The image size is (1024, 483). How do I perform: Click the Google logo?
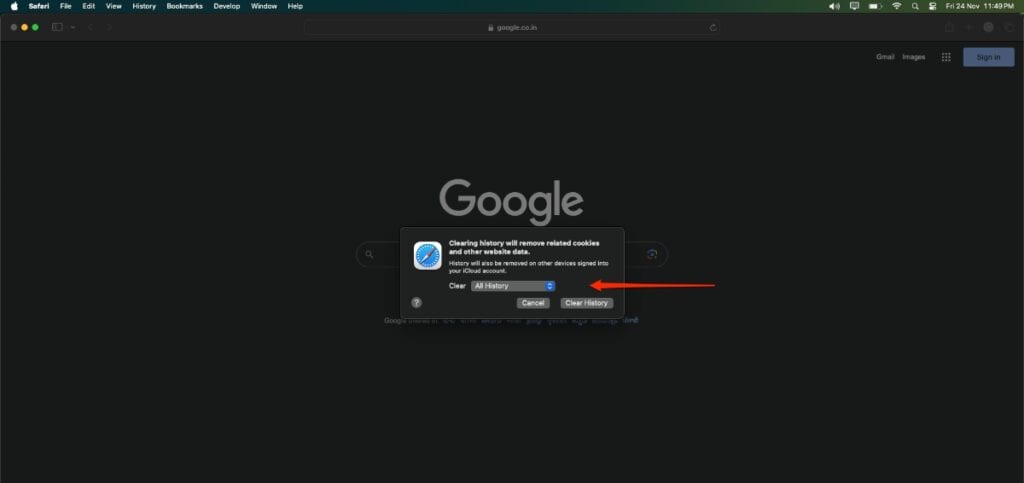pyautogui.click(x=511, y=202)
